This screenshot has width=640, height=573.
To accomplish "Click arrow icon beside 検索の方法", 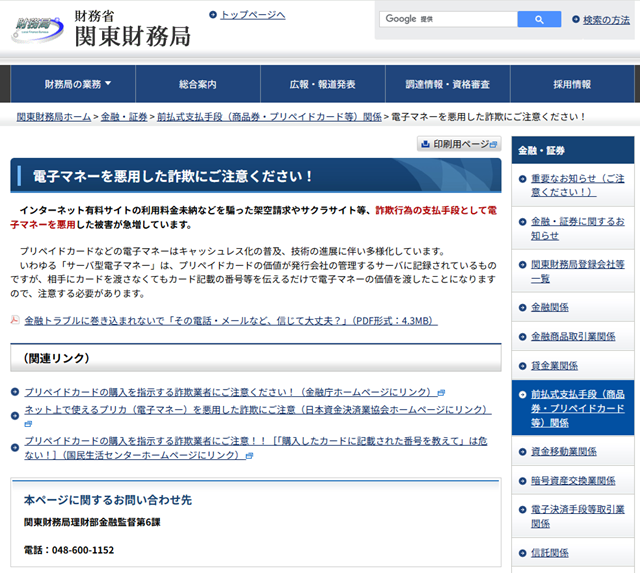I will pyautogui.click(x=576, y=19).
